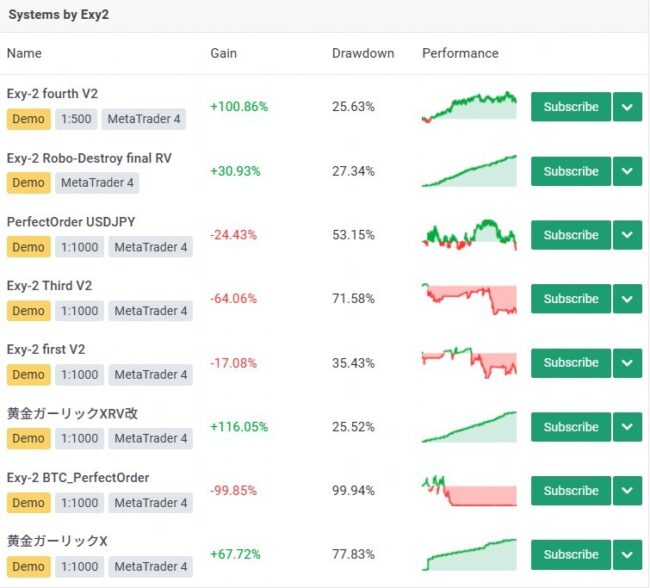Subscribe to Exy-2 Third V2 system

coord(570,299)
